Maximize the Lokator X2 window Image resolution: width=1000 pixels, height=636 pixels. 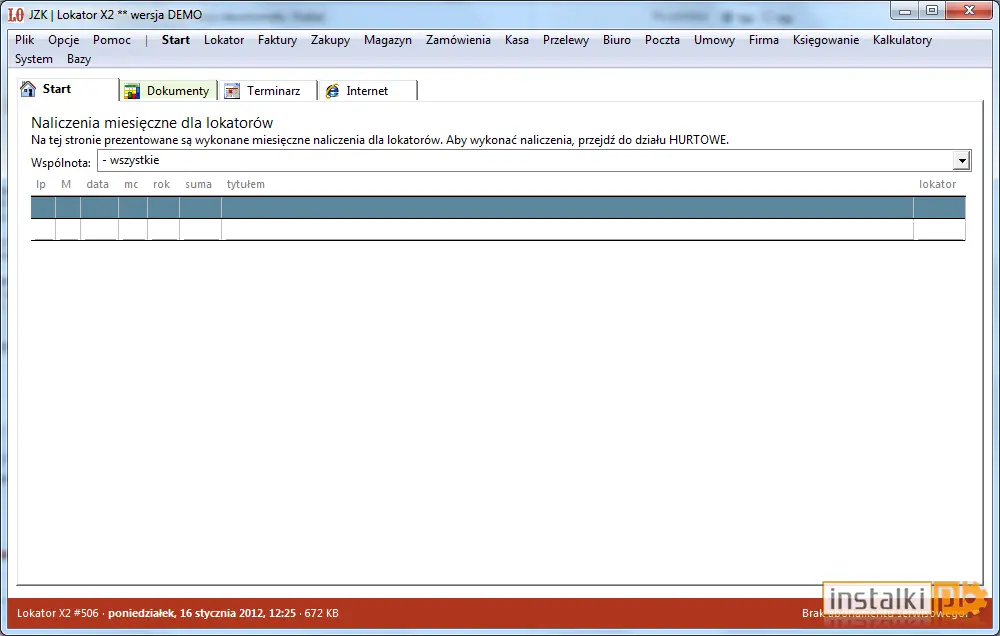point(932,11)
